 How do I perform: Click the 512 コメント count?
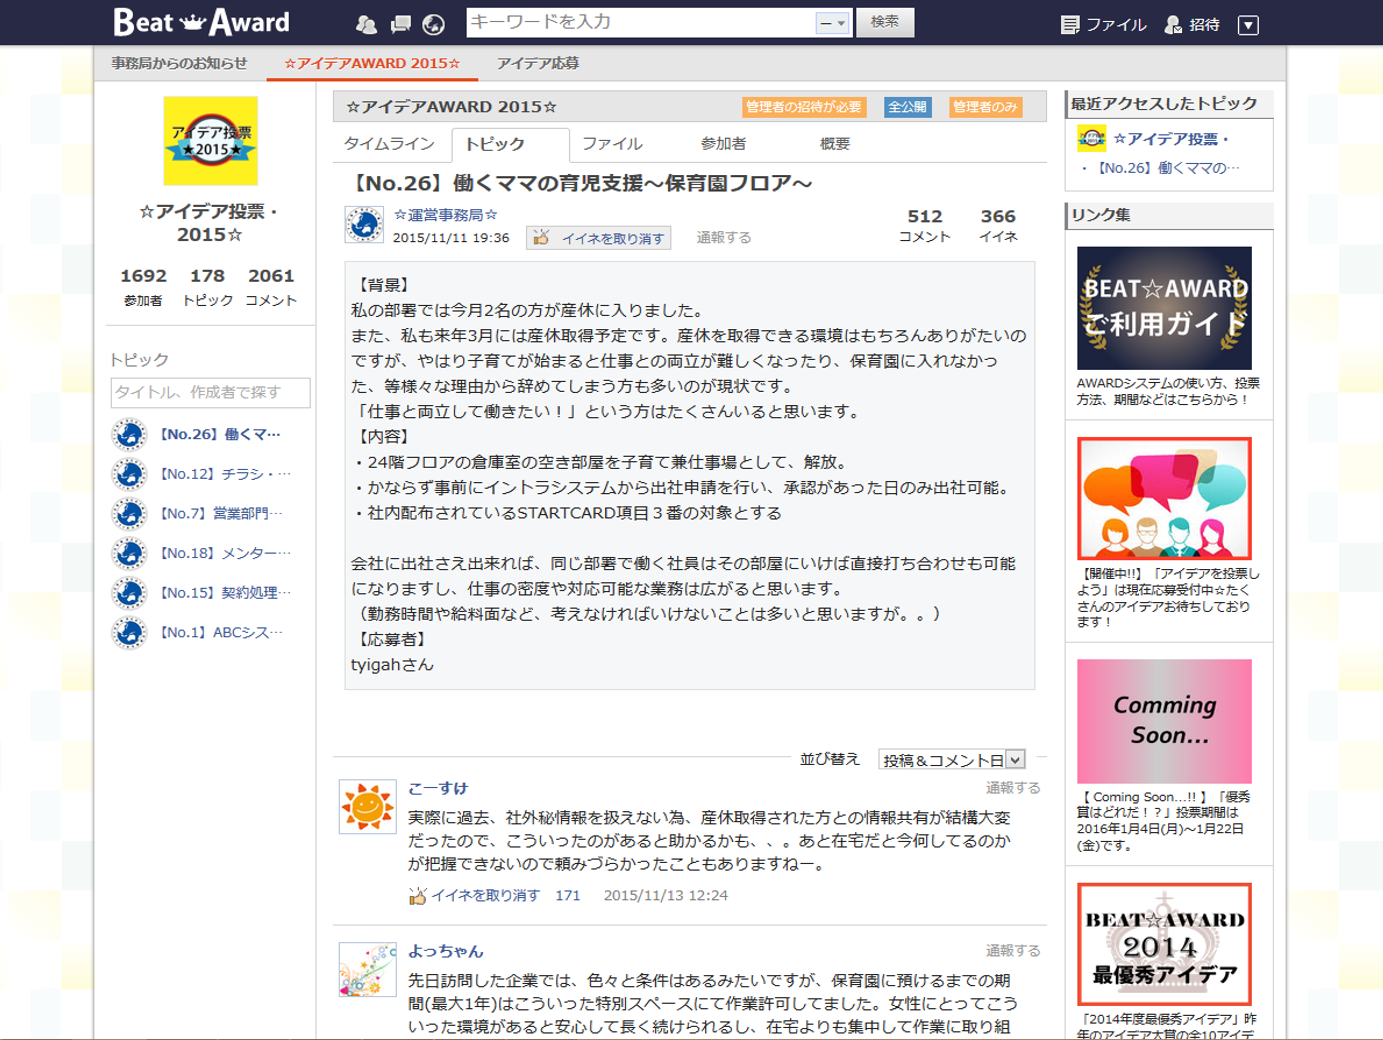pyautogui.click(x=924, y=225)
